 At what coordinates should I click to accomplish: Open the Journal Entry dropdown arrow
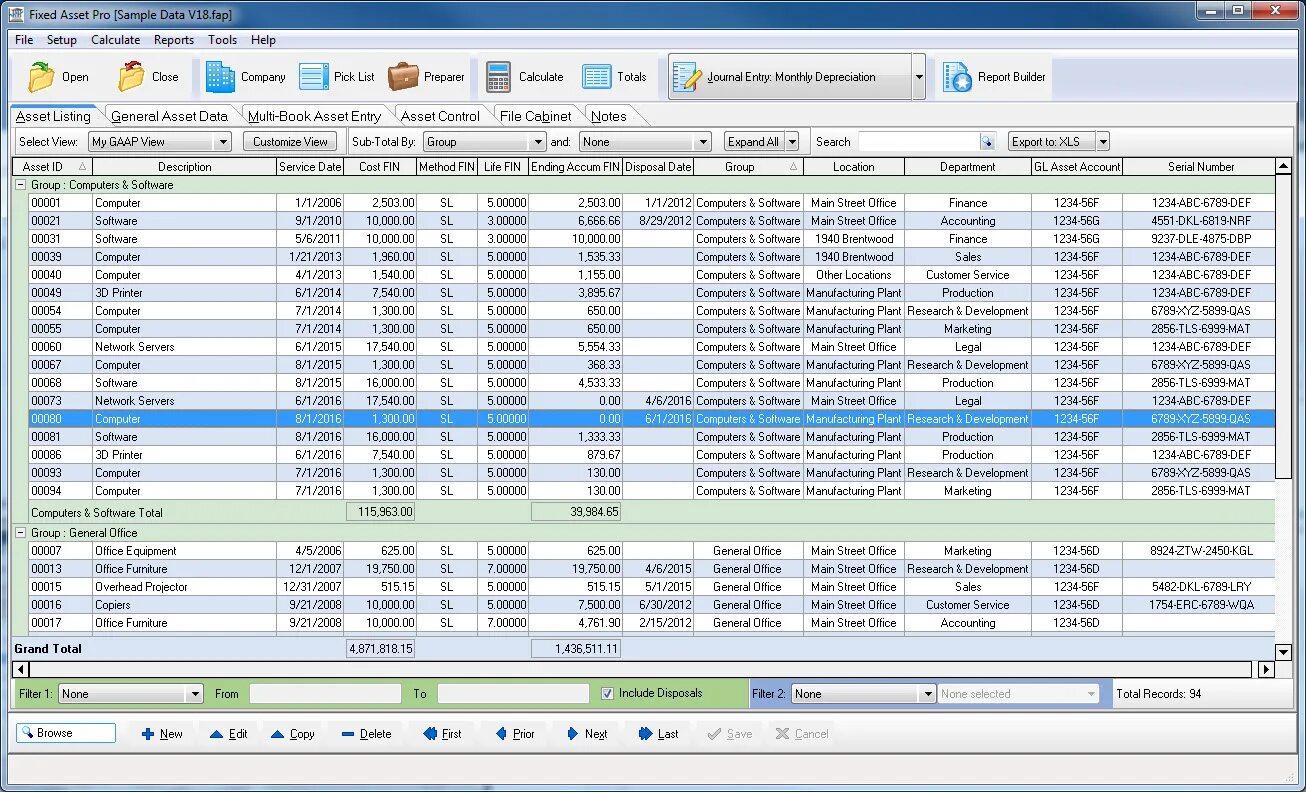[x=919, y=77]
